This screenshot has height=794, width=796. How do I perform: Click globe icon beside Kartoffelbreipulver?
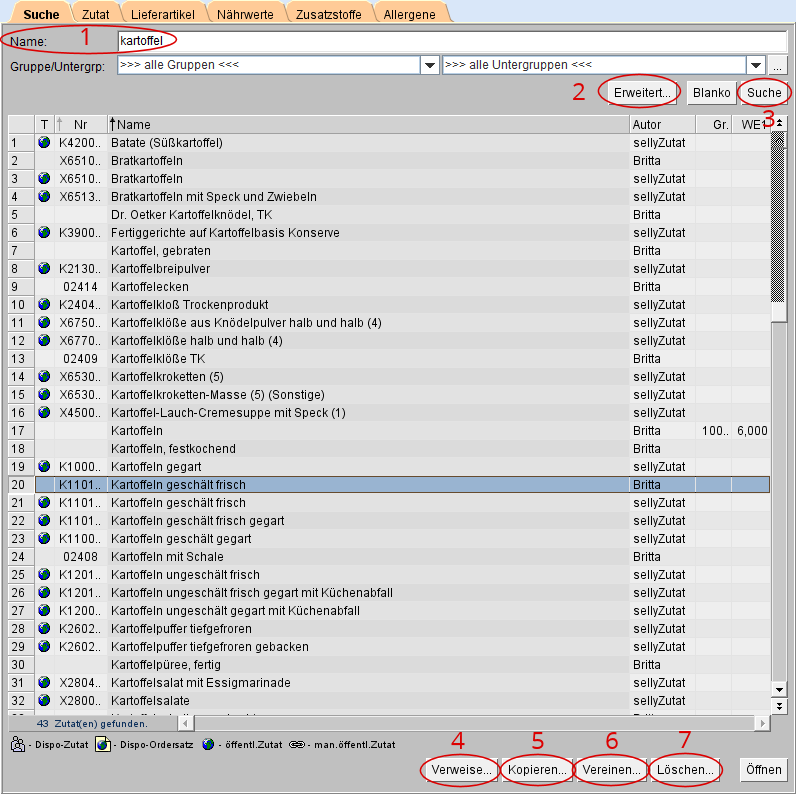point(44,269)
